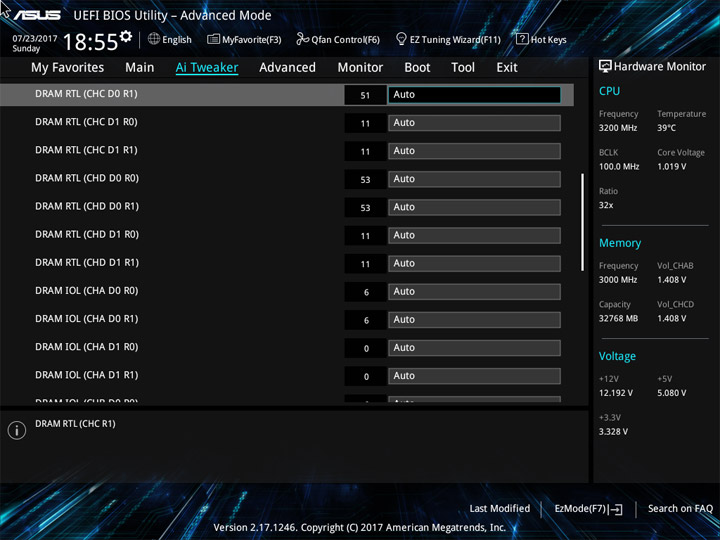The height and width of the screenshot is (540, 720).
Task: Select DRAM IOL (CHA D1 R1) Auto field
Action: 474,376
